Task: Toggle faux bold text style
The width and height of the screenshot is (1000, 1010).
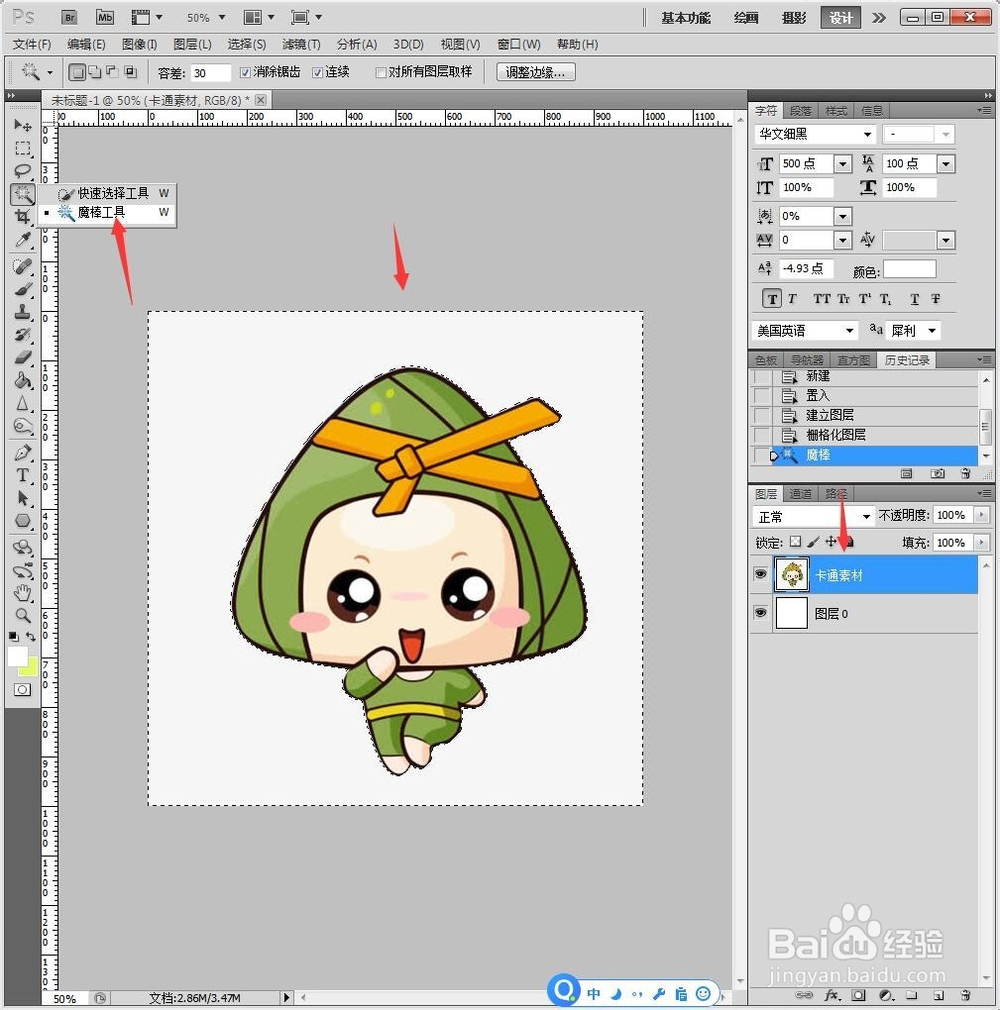Action: (772, 299)
